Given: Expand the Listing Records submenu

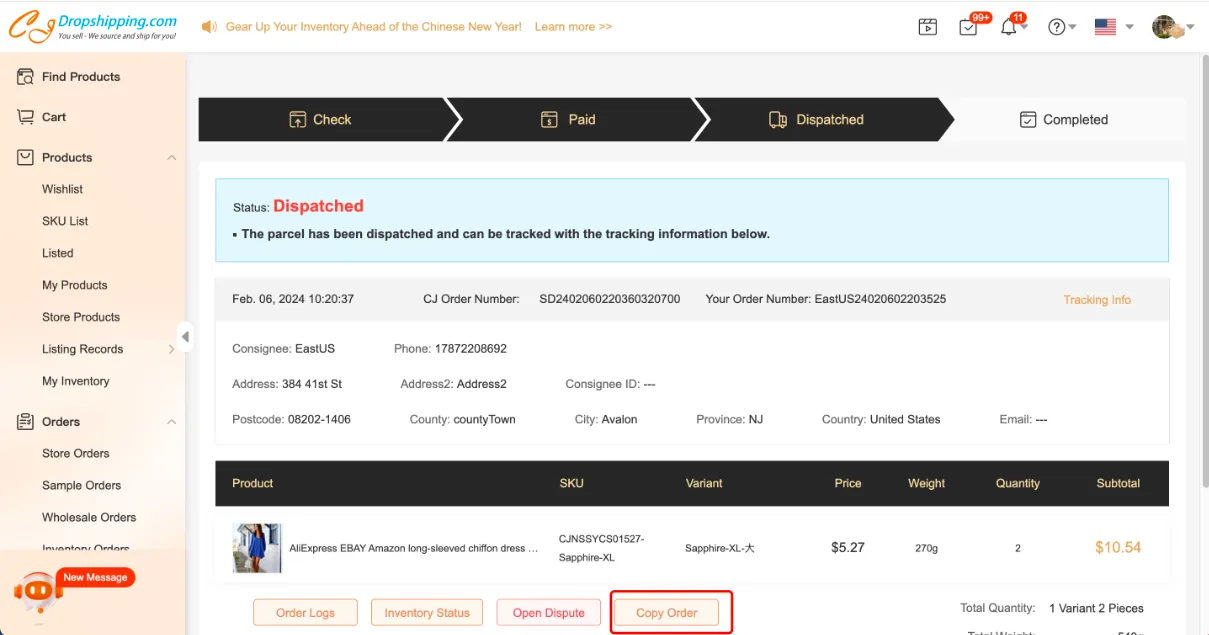Looking at the screenshot, I should tap(171, 349).
